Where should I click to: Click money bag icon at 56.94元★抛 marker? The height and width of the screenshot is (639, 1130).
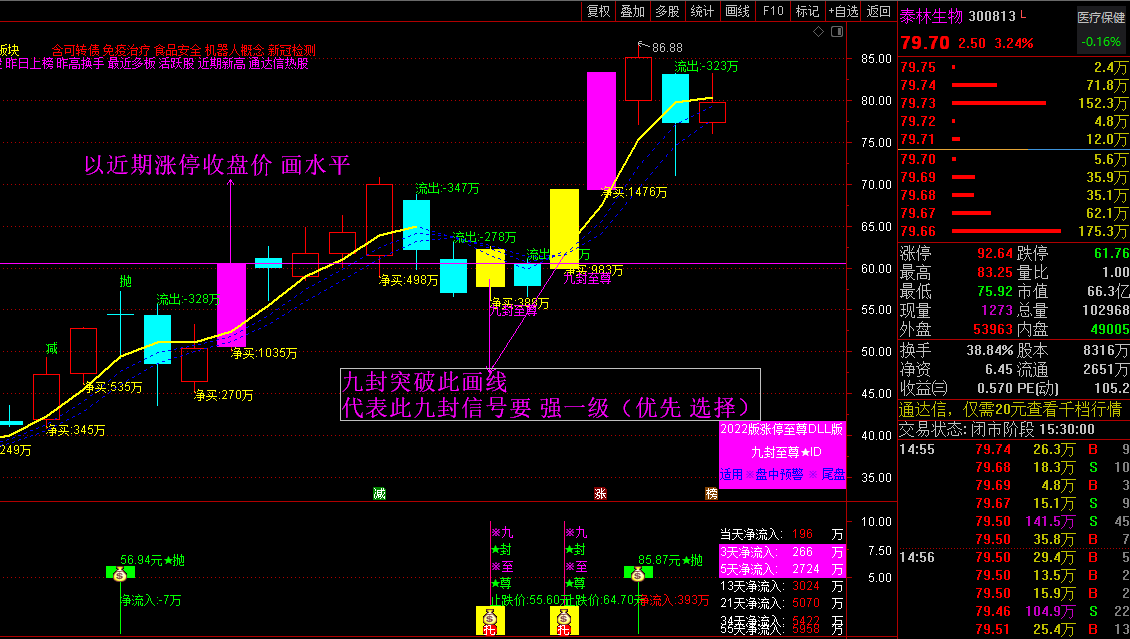[120, 574]
